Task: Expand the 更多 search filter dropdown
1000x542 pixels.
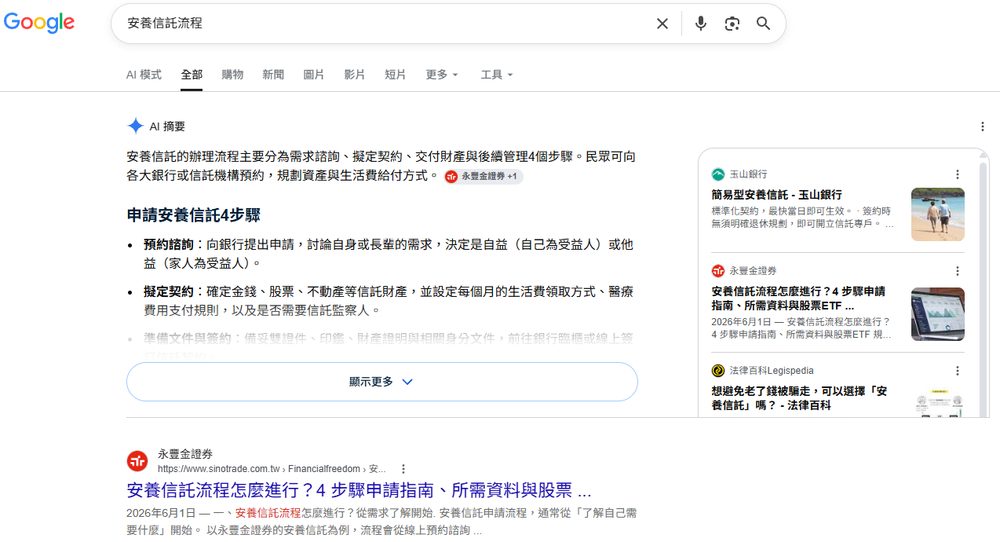Action: (442, 75)
